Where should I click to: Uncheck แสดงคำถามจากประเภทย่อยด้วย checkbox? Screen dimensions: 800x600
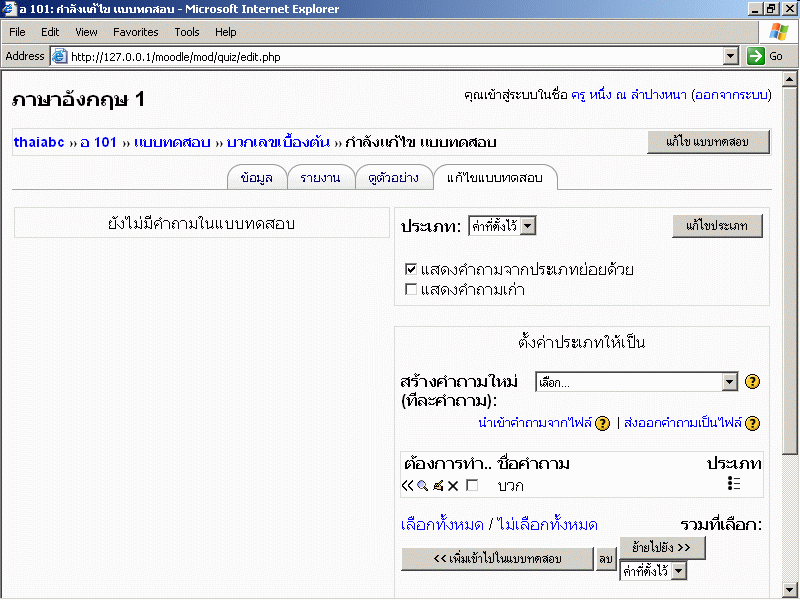(x=411, y=269)
